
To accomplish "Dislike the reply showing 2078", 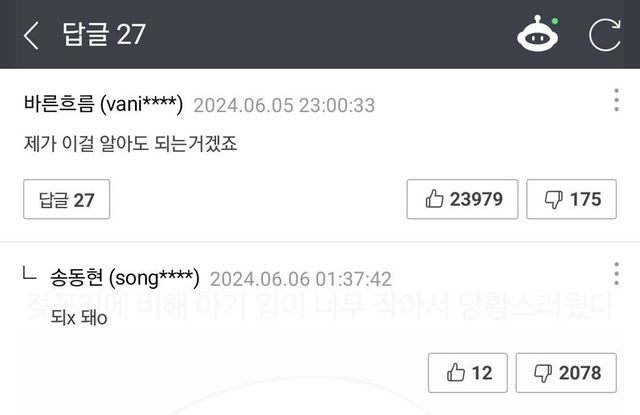I will (x=566, y=373).
